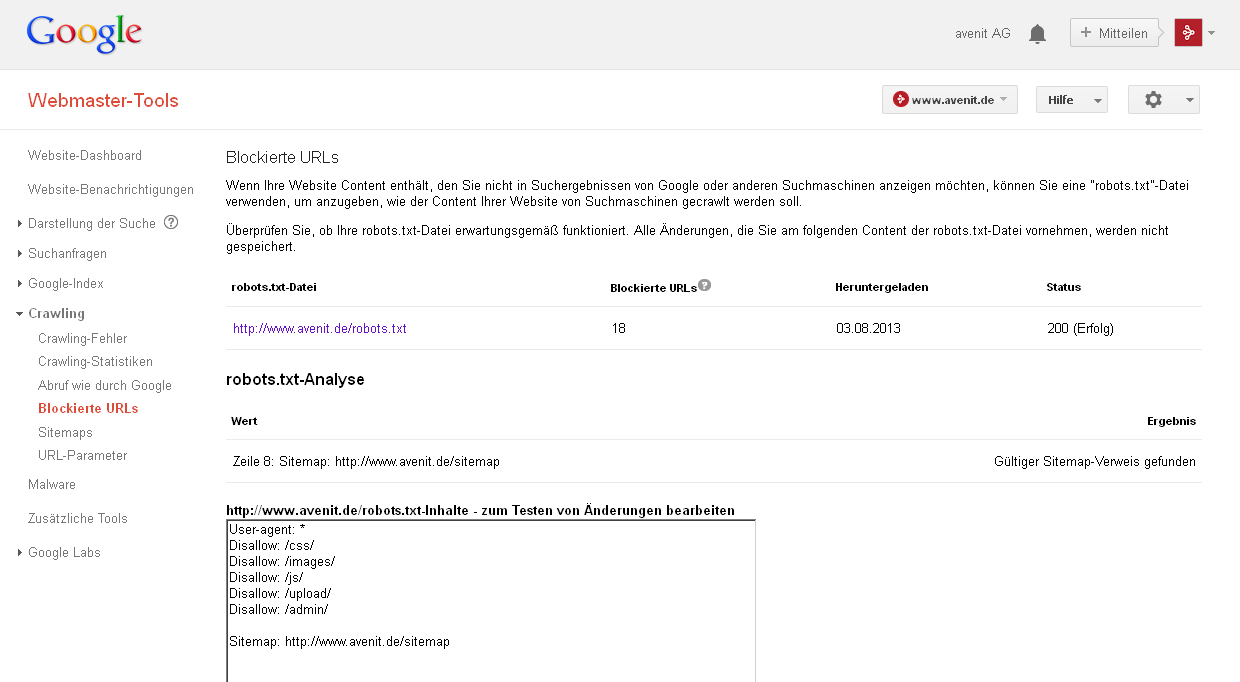Screen dimensions: 1240x682
Task: Open the Hilfe dropdown menu
Action: coord(1071,100)
